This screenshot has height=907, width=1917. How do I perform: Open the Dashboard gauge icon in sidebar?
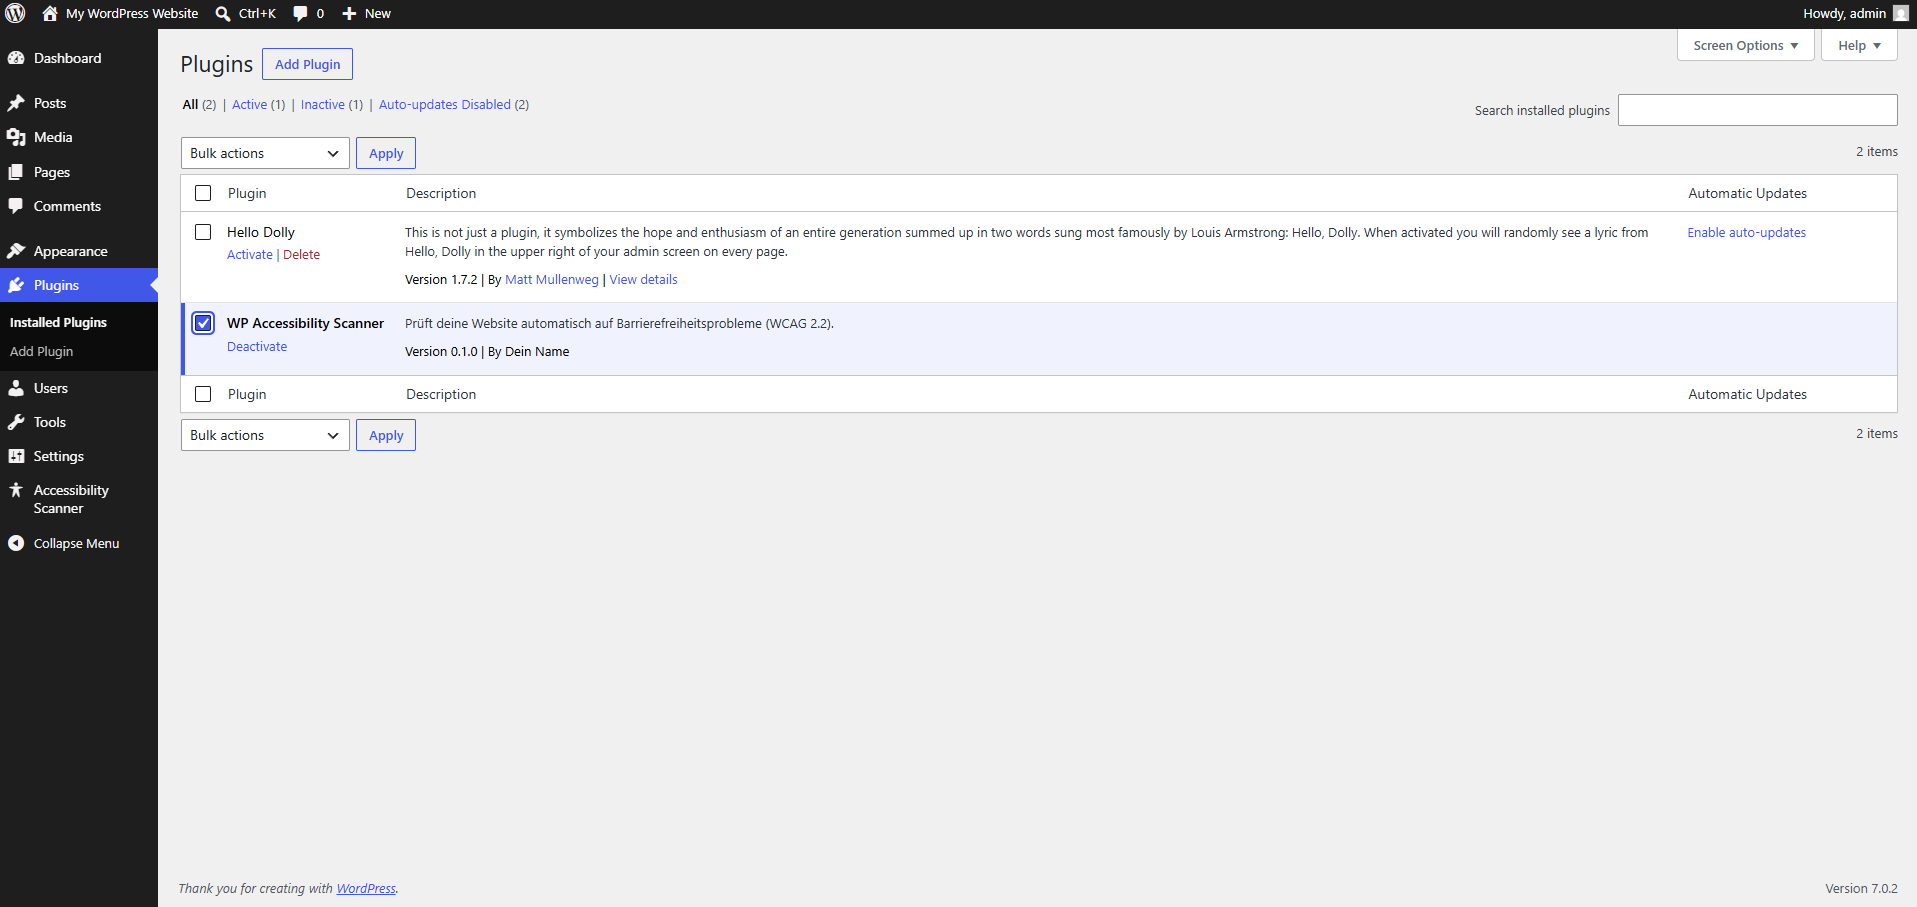16,58
